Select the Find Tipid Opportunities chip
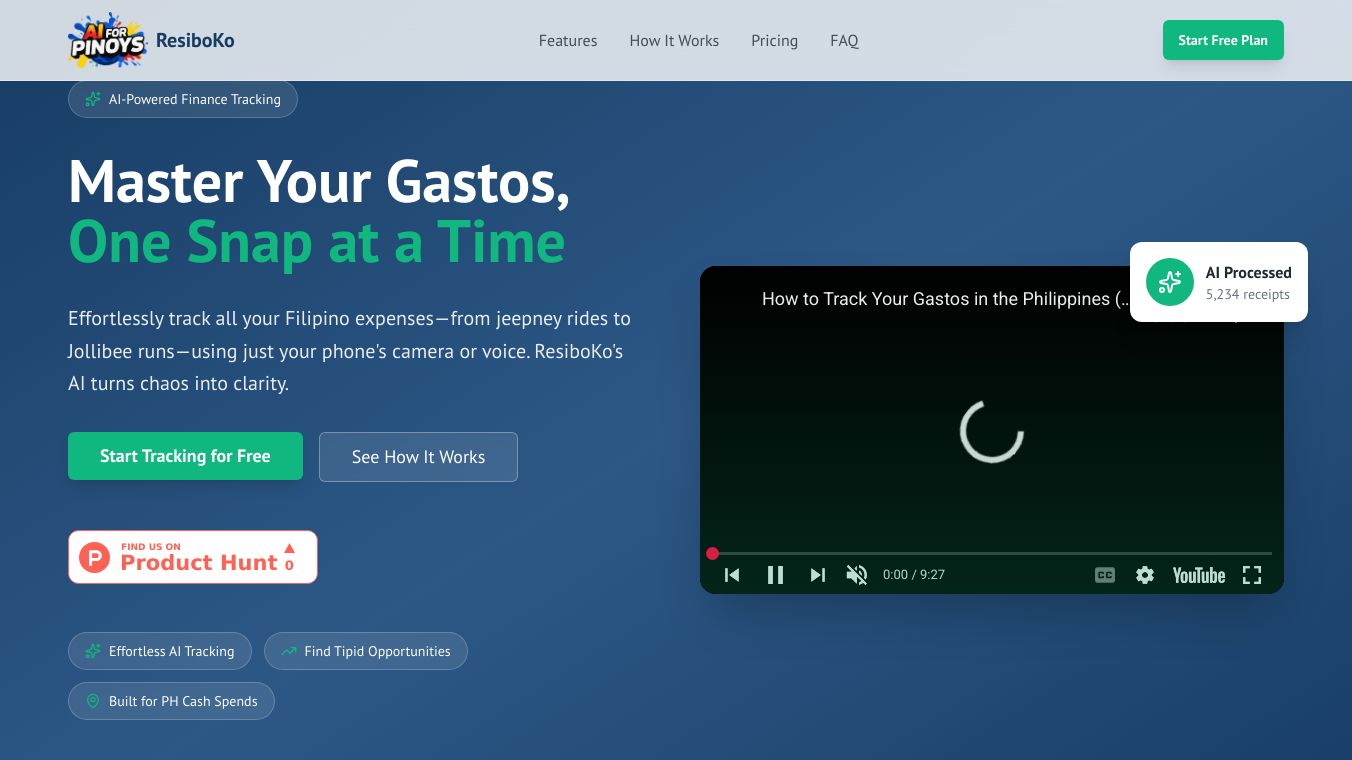The width and height of the screenshot is (1352, 760). (x=366, y=651)
